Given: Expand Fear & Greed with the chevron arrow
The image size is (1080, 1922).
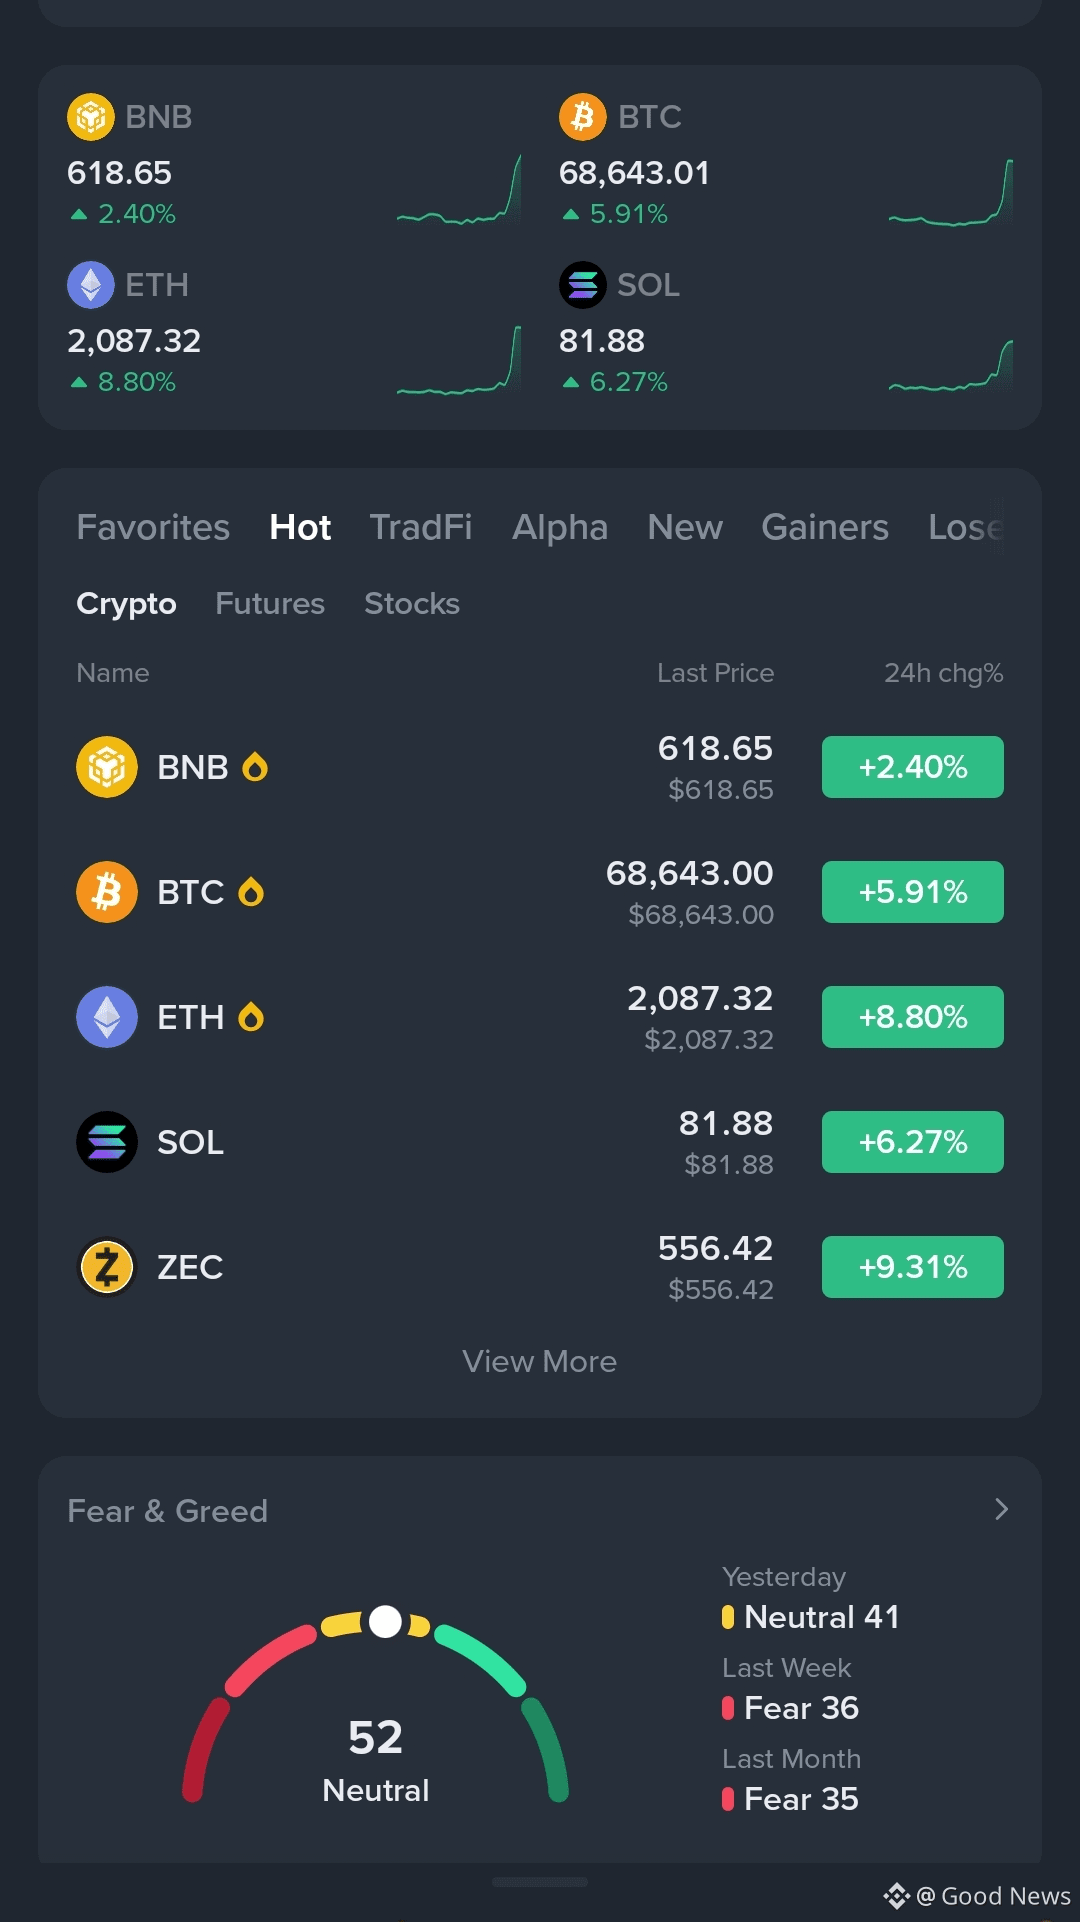Looking at the screenshot, I should point(1001,1509).
